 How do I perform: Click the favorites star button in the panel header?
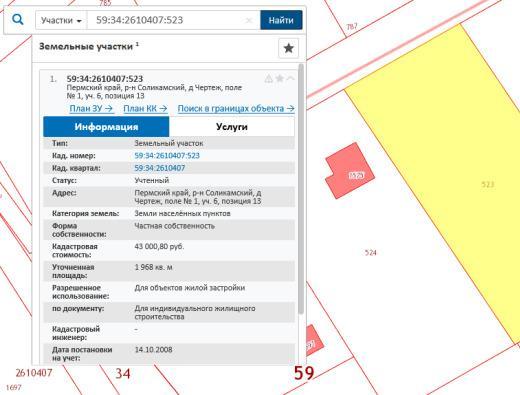coord(288,48)
